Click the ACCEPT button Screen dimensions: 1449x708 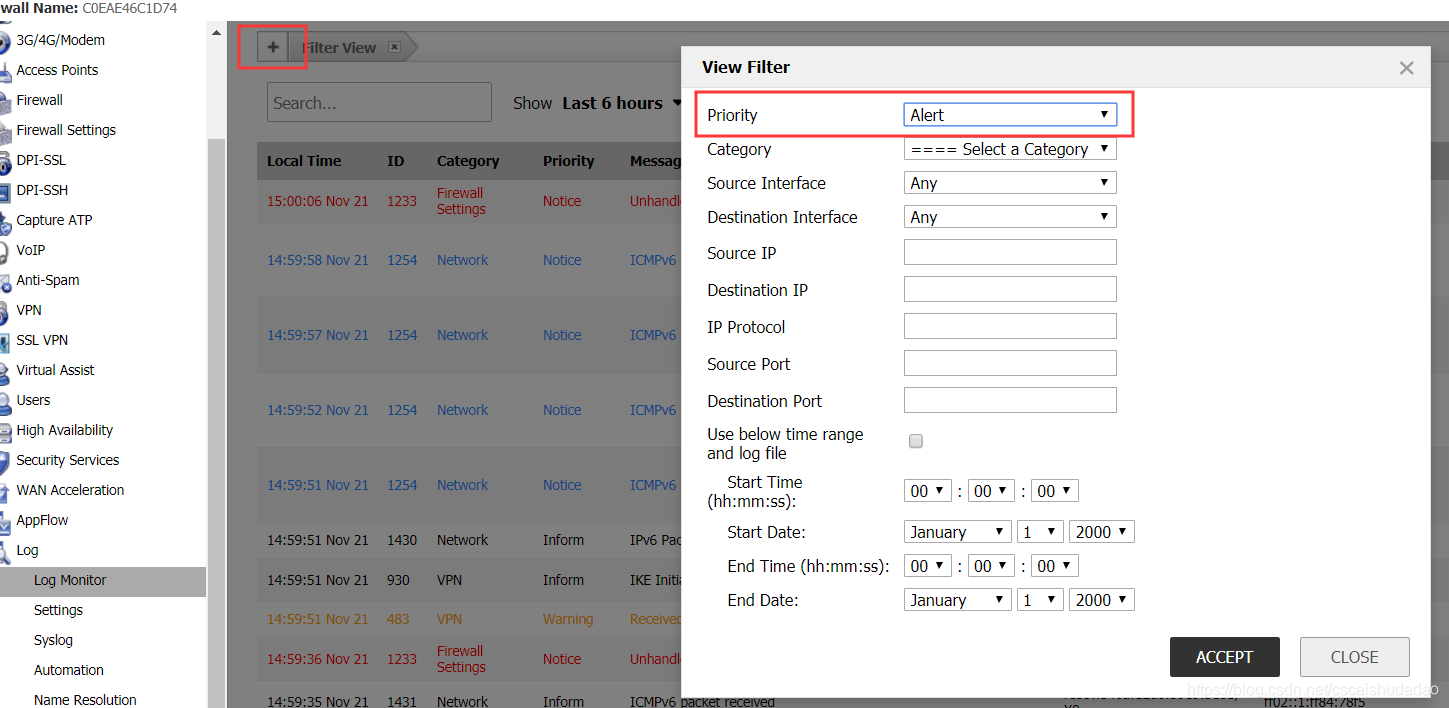pyautogui.click(x=1224, y=657)
